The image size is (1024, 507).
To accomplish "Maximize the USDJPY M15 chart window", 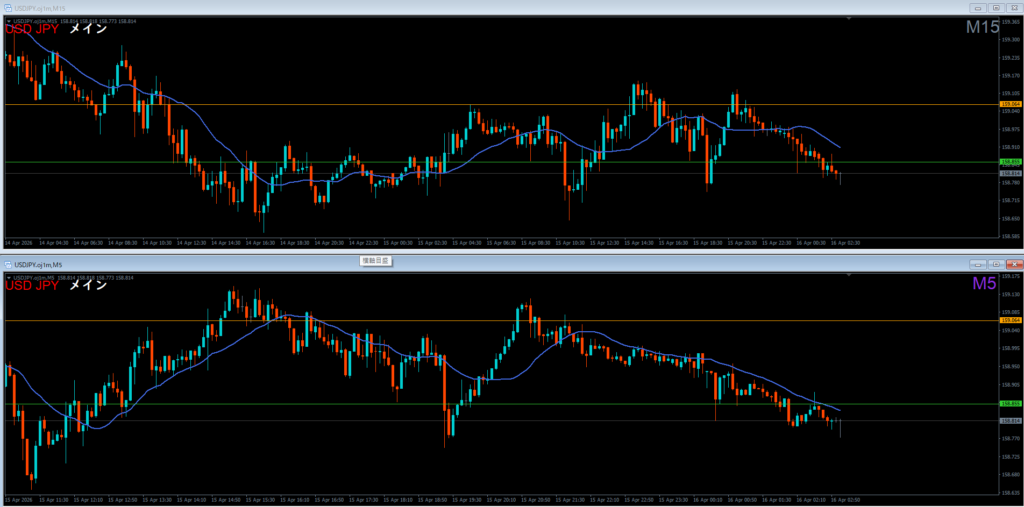I will (x=995, y=8).
